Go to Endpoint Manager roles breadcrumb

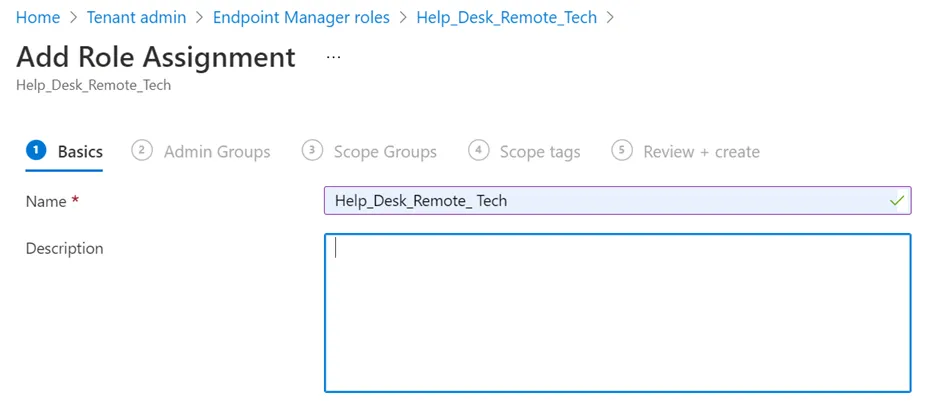pos(301,18)
